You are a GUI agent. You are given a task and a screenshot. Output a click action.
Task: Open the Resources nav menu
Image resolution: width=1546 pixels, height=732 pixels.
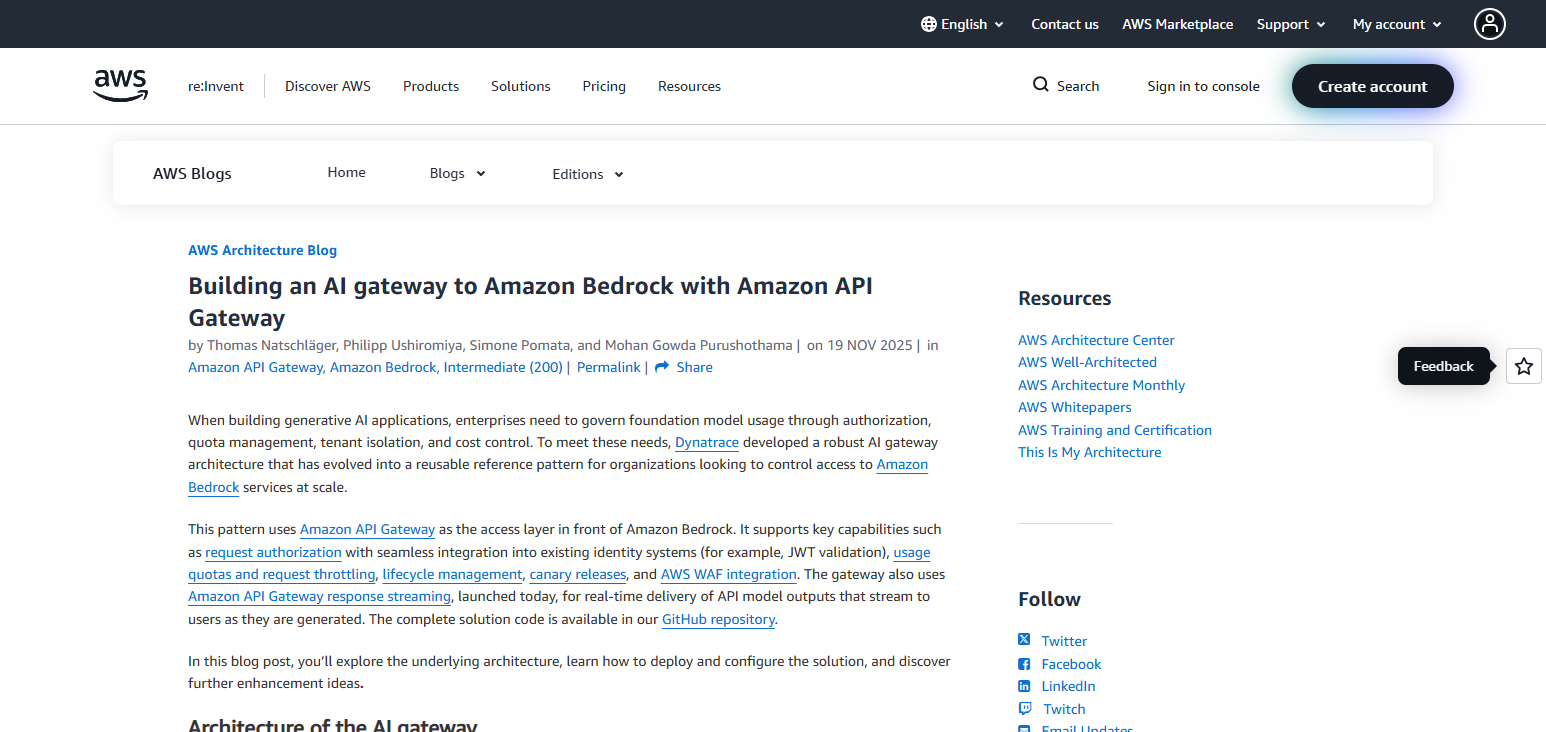click(689, 86)
